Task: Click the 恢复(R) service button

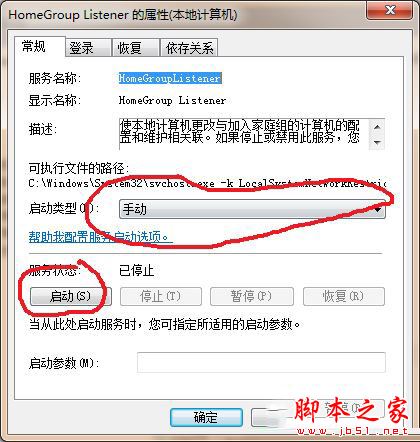Action: [x=344, y=296]
